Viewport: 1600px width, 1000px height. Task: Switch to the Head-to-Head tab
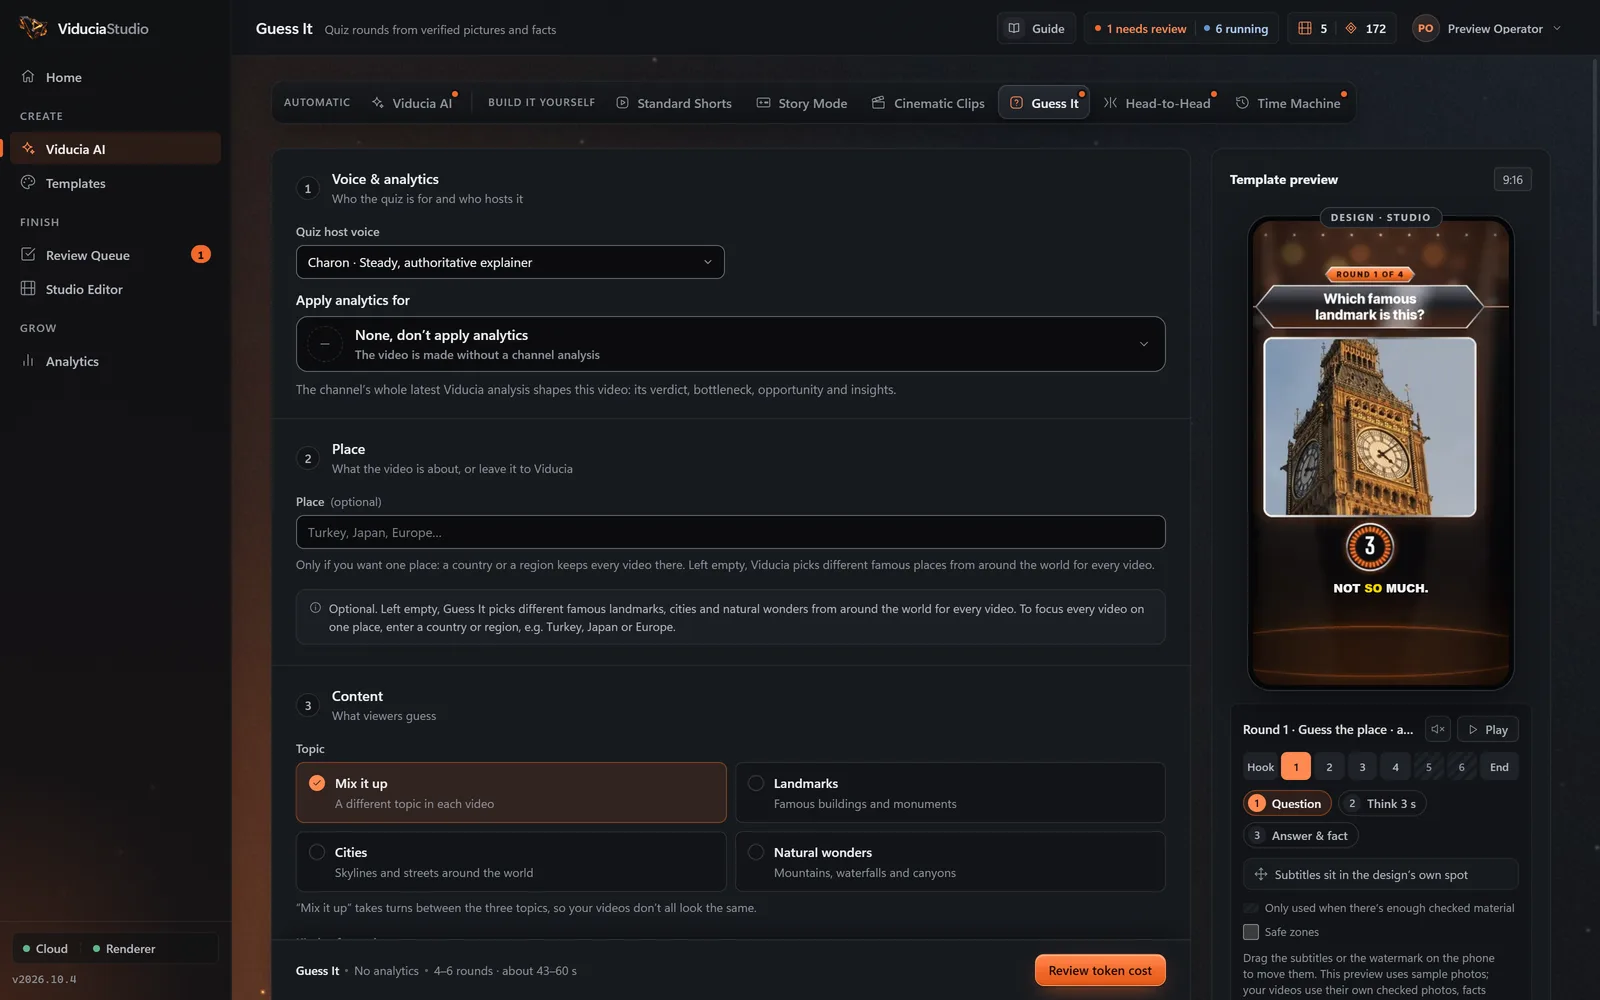point(1157,103)
